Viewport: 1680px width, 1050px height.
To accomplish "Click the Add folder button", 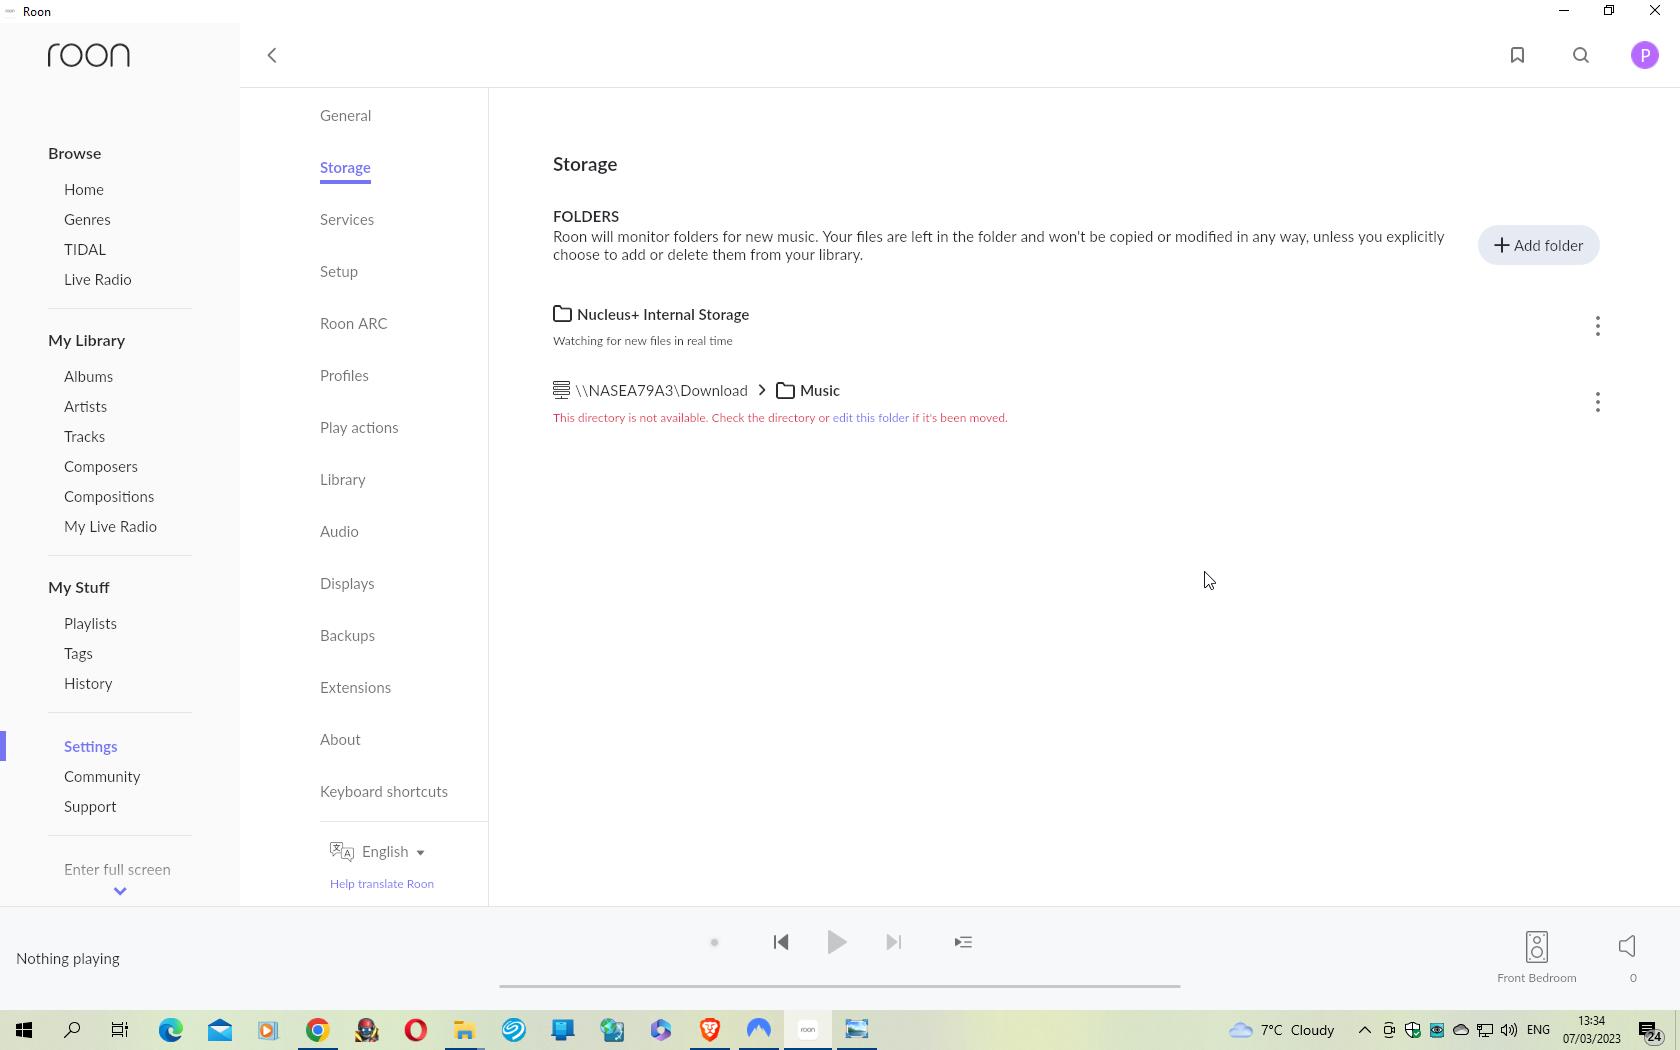I will click(1538, 245).
